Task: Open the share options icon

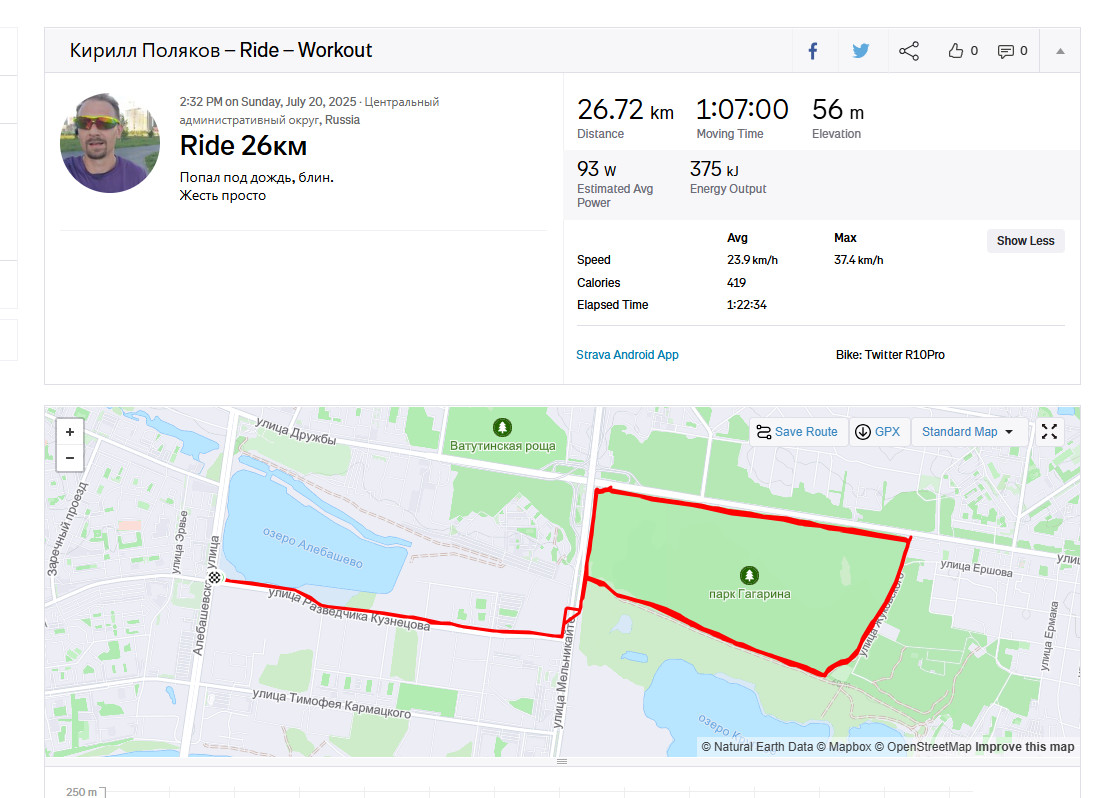Action: coord(909,51)
